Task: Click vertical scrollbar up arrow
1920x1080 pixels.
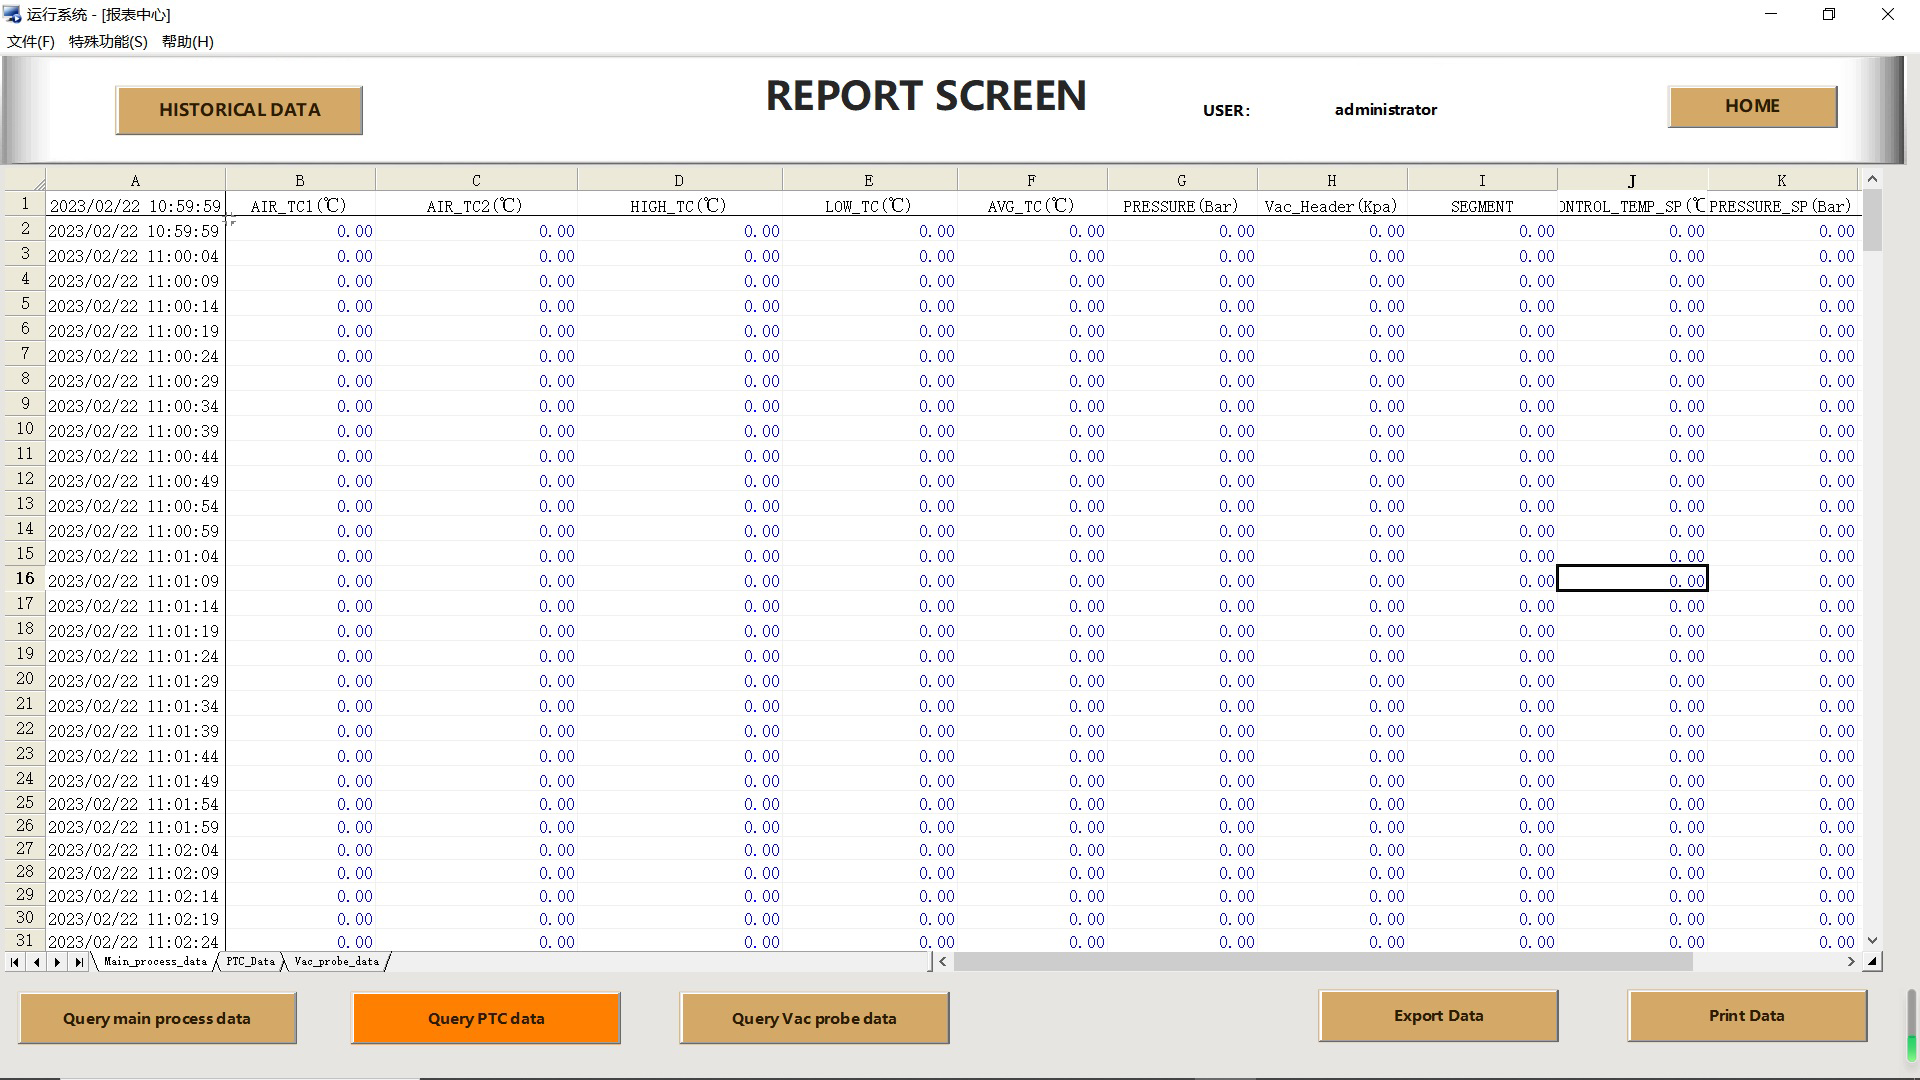Action: tap(1872, 179)
